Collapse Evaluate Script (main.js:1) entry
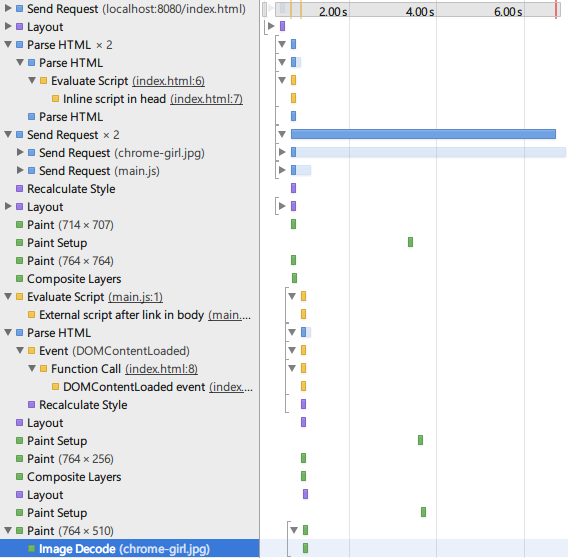568x558 pixels. pos(8,296)
